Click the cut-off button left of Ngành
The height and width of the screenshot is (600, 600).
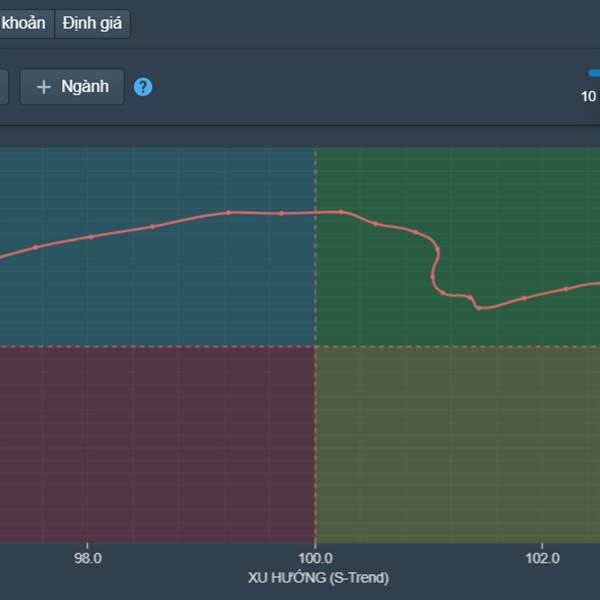(x=3, y=87)
